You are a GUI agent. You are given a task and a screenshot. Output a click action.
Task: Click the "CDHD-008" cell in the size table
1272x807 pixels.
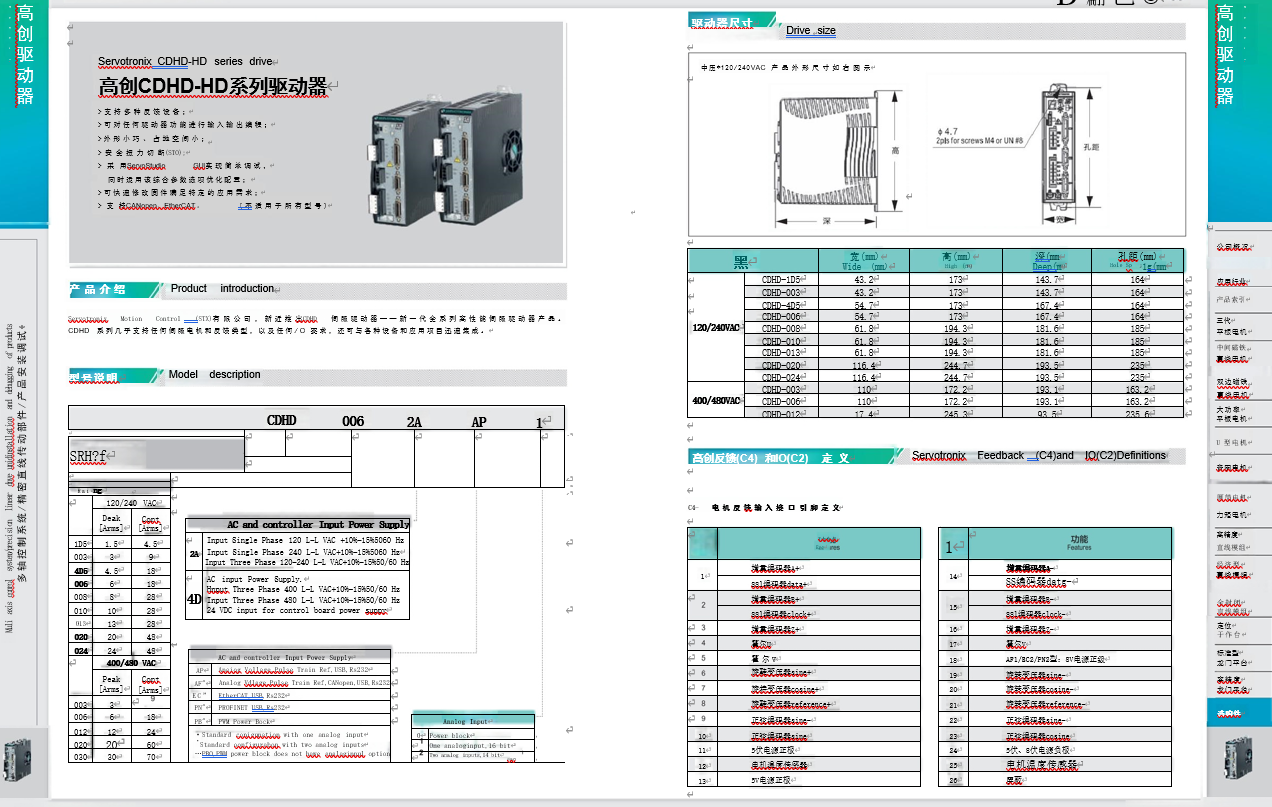click(782, 328)
